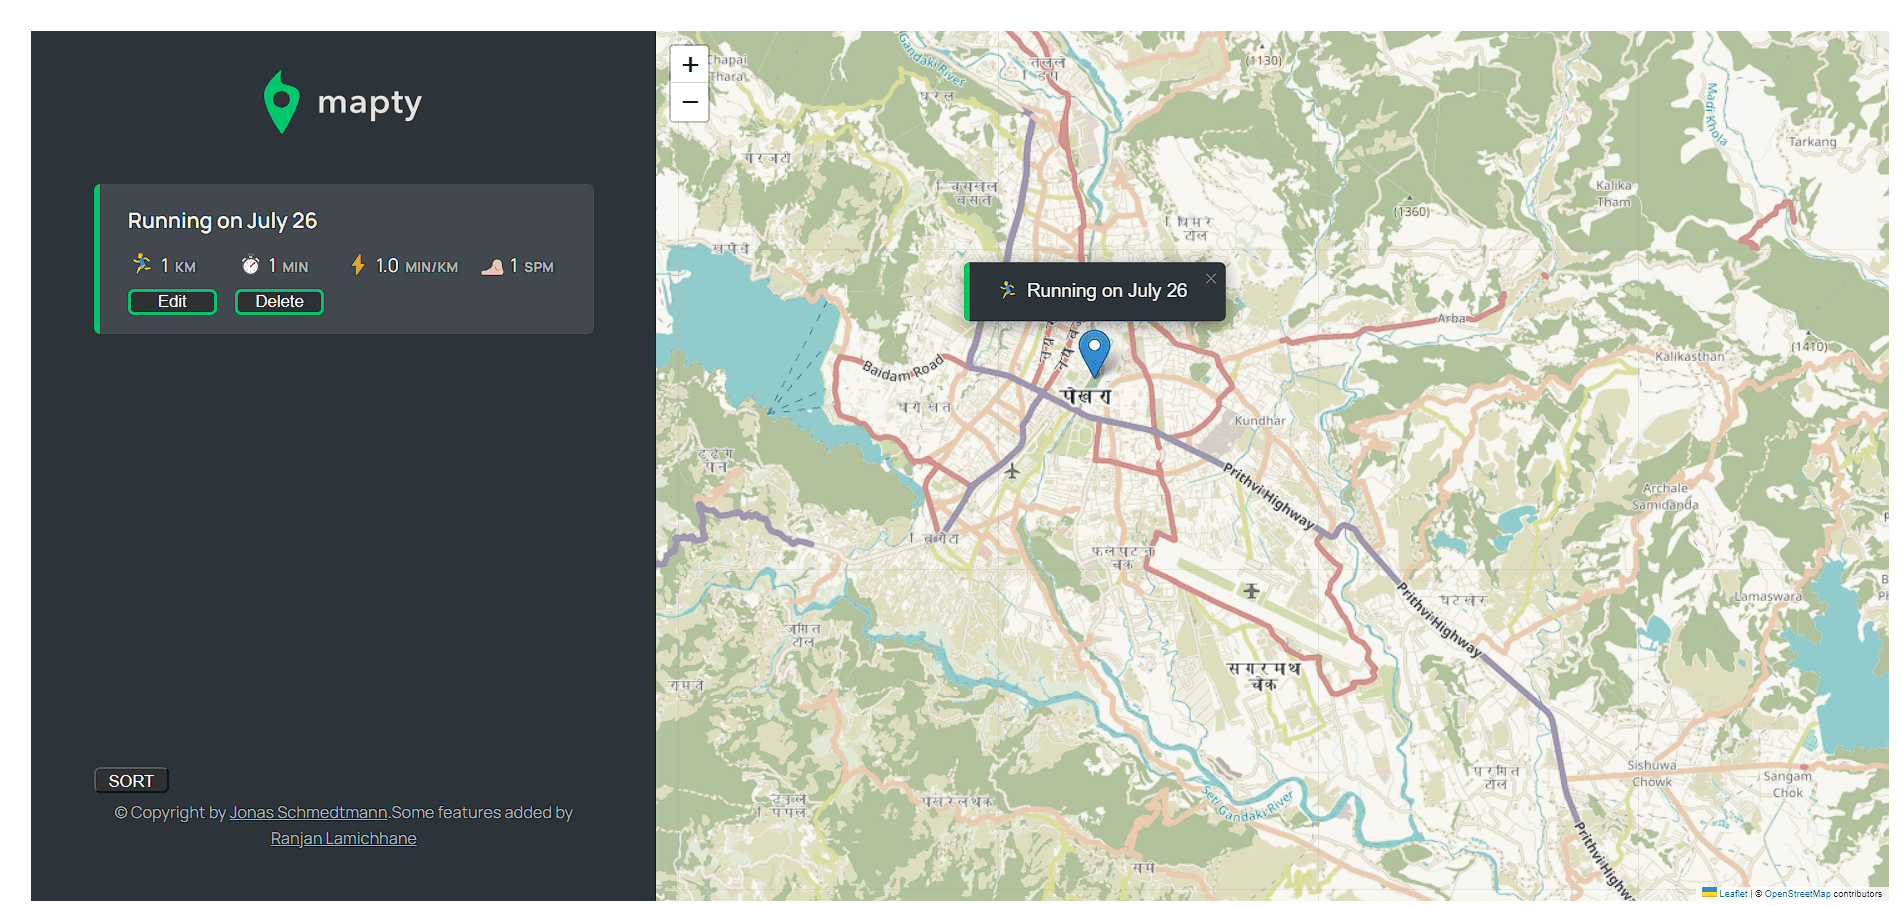Delete the Running on July 26 workout
The height and width of the screenshot is (906, 1902).
pyautogui.click(x=279, y=302)
